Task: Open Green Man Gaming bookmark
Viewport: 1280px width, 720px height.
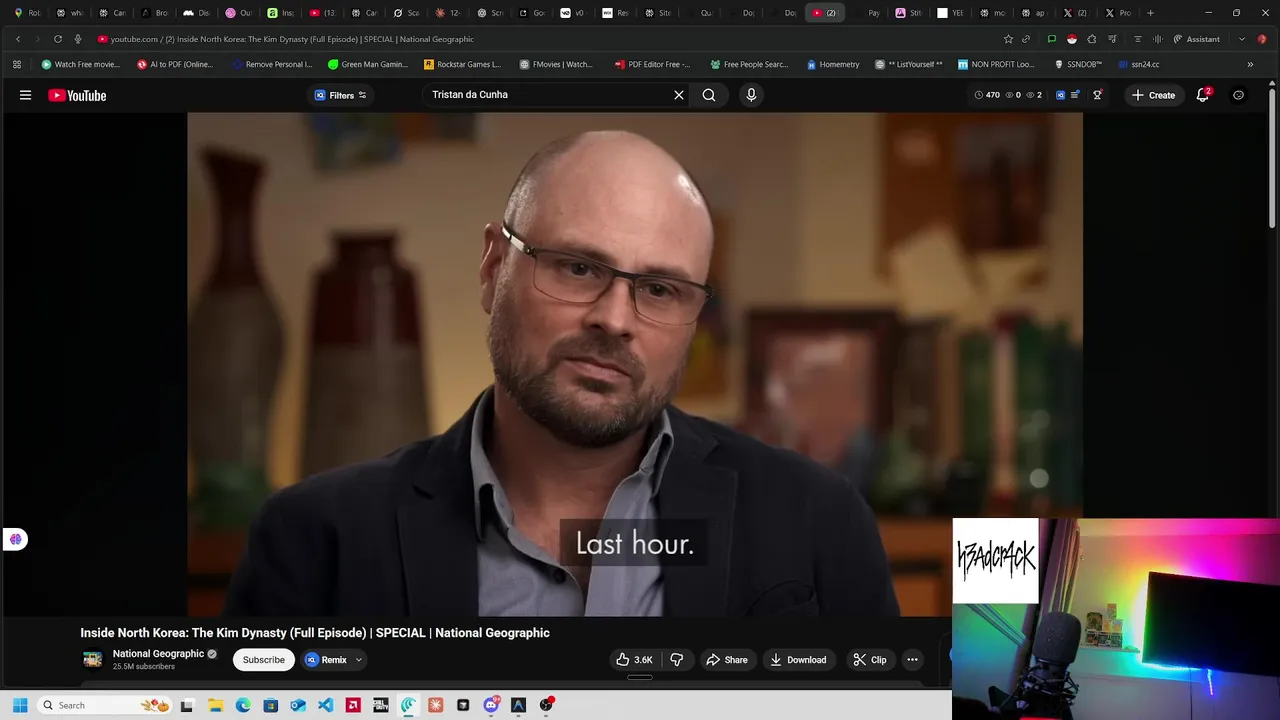Action: (367, 64)
